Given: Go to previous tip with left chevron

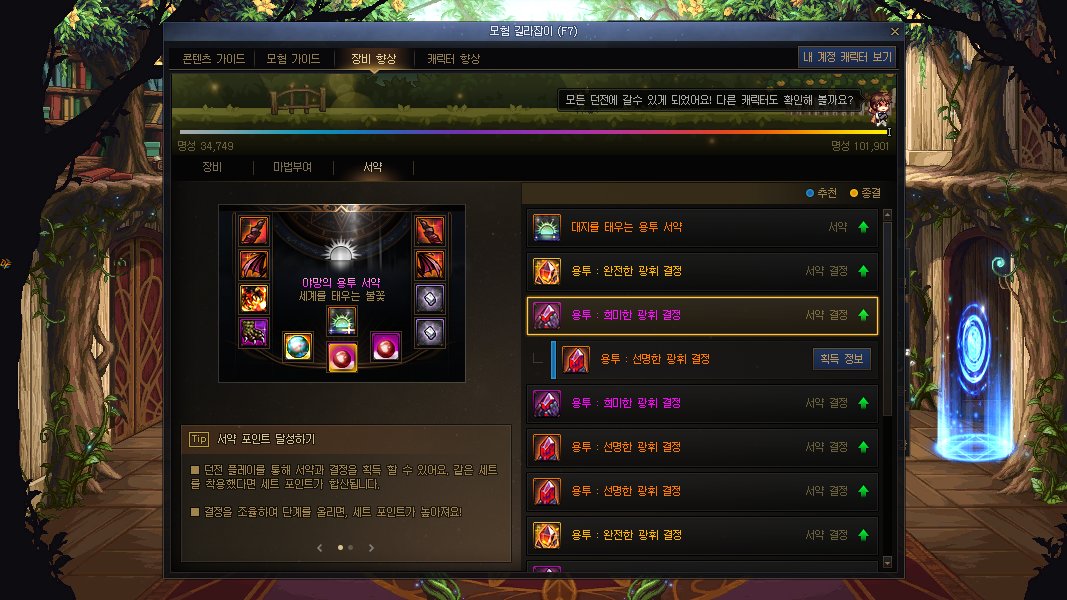Looking at the screenshot, I should tap(320, 548).
